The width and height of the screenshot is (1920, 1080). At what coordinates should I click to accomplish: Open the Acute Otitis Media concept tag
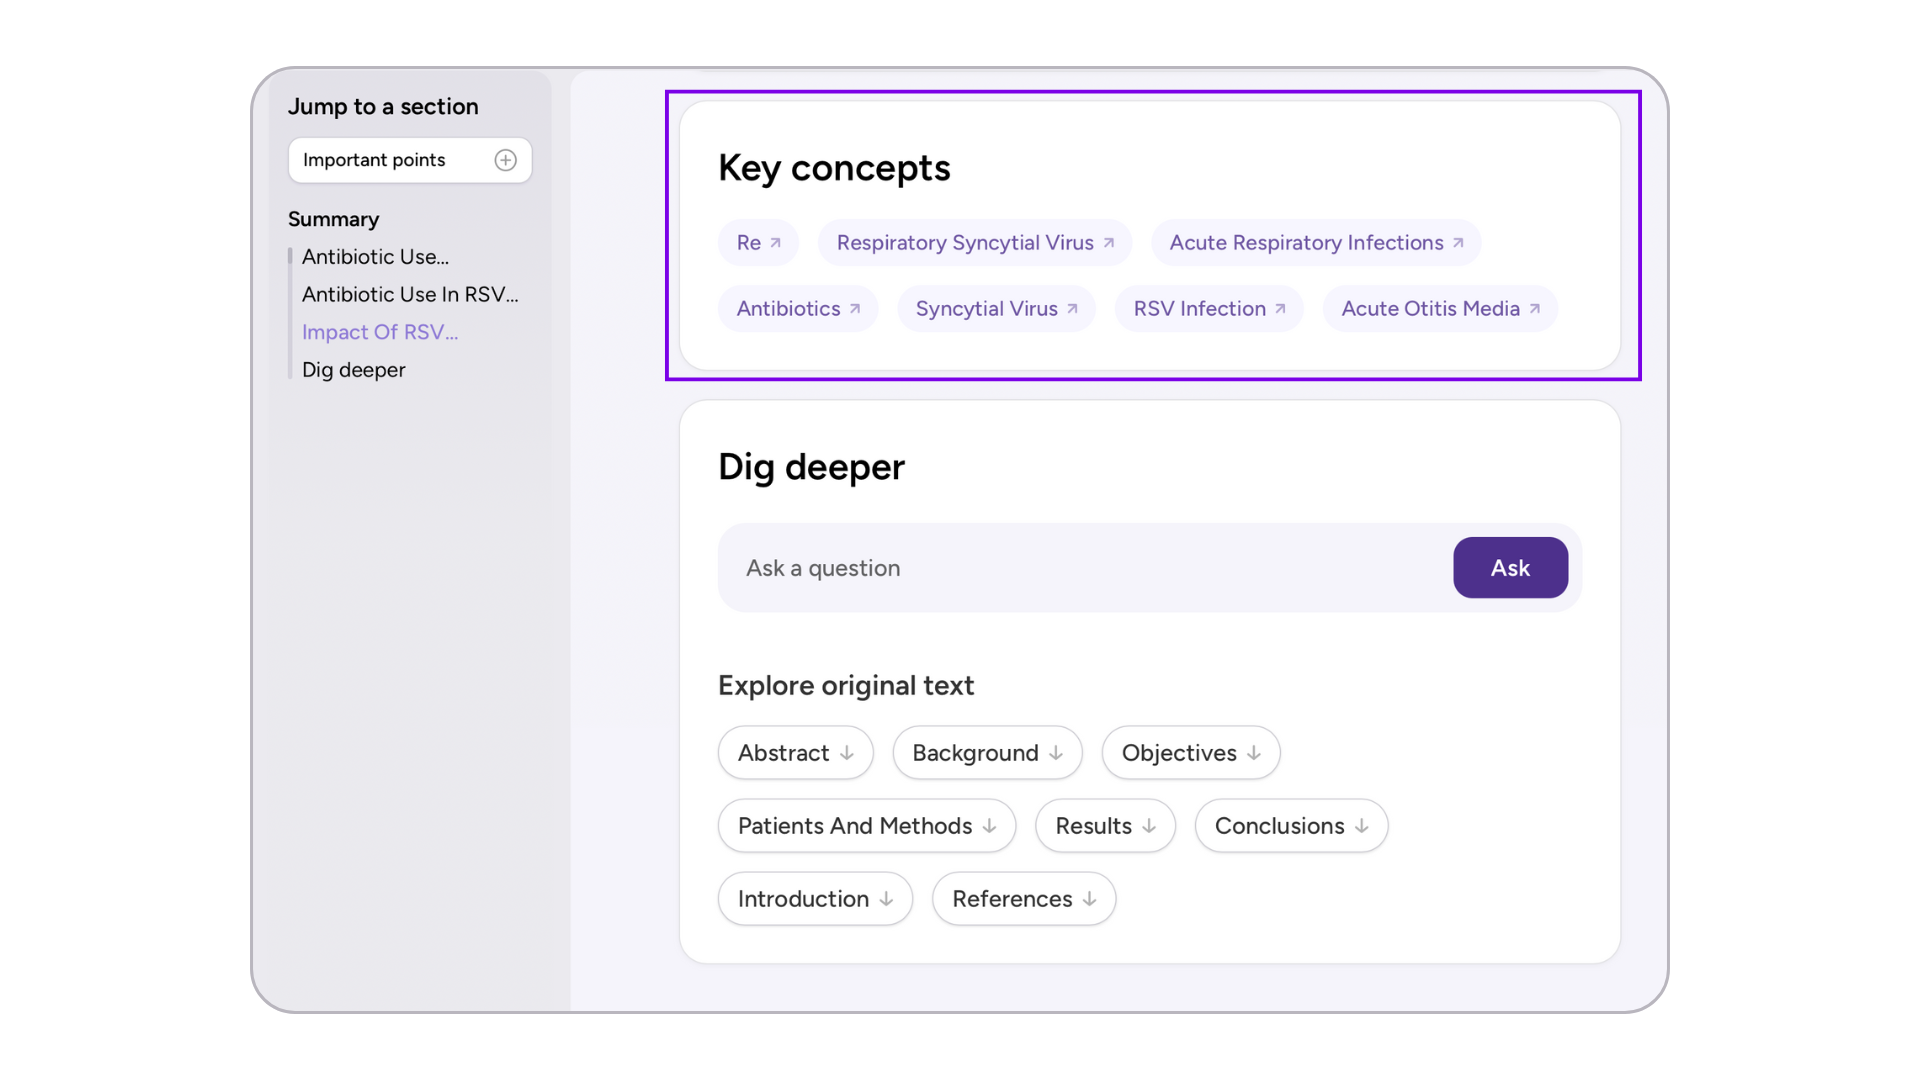[1440, 309]
